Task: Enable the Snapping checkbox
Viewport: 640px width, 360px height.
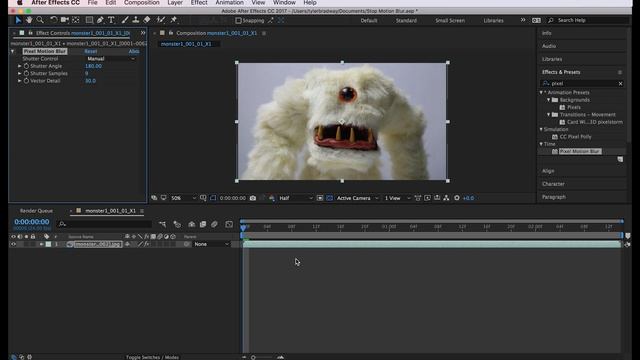Action: tap(238, 20)
